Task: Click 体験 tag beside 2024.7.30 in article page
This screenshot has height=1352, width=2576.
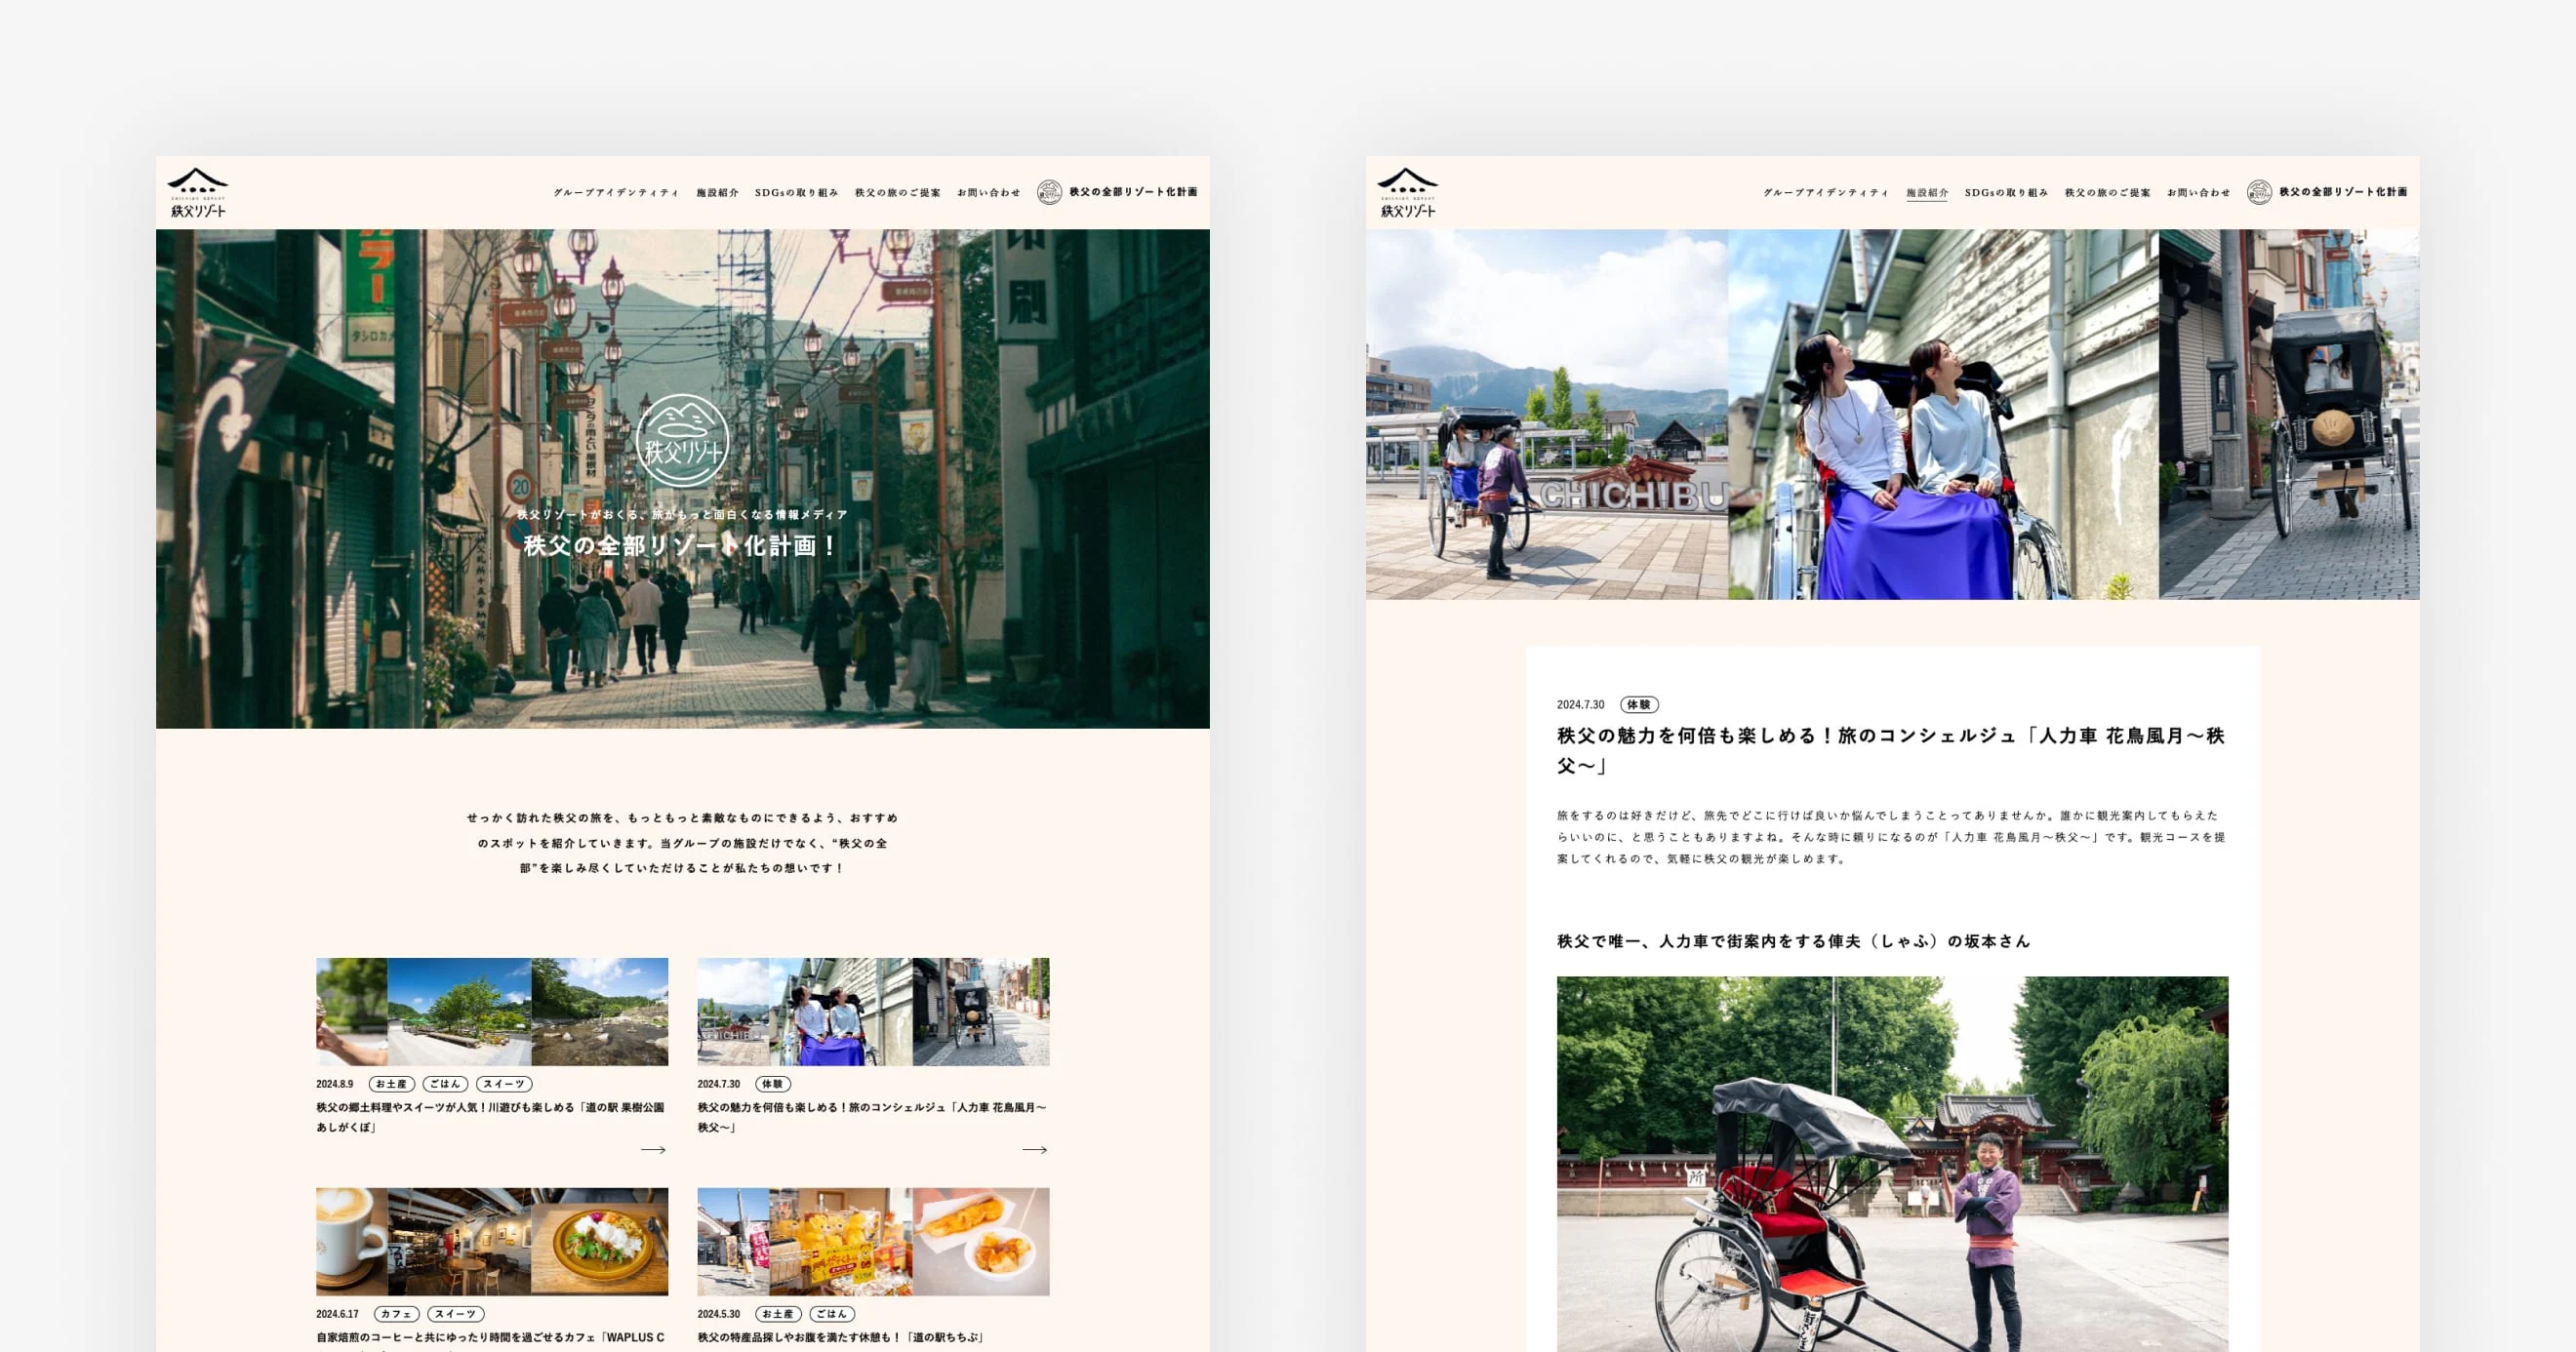Action: tap(1639, 705)
